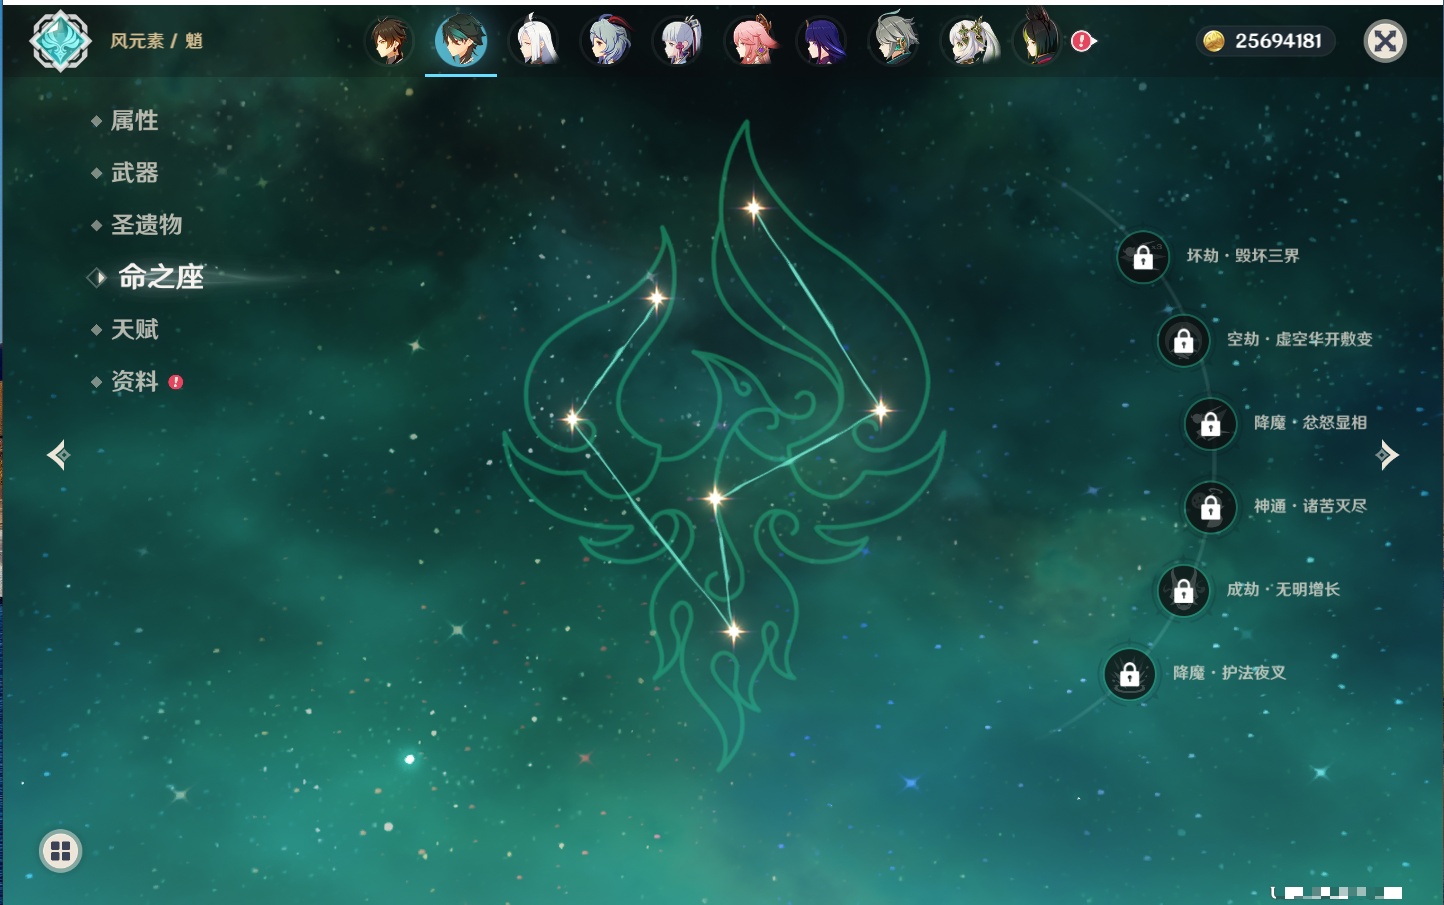Viewport: 1444px width, 905px height.
Task: Choose the Nahida portrait with leaf hairpiece
Action: click(x=967, y=42)
